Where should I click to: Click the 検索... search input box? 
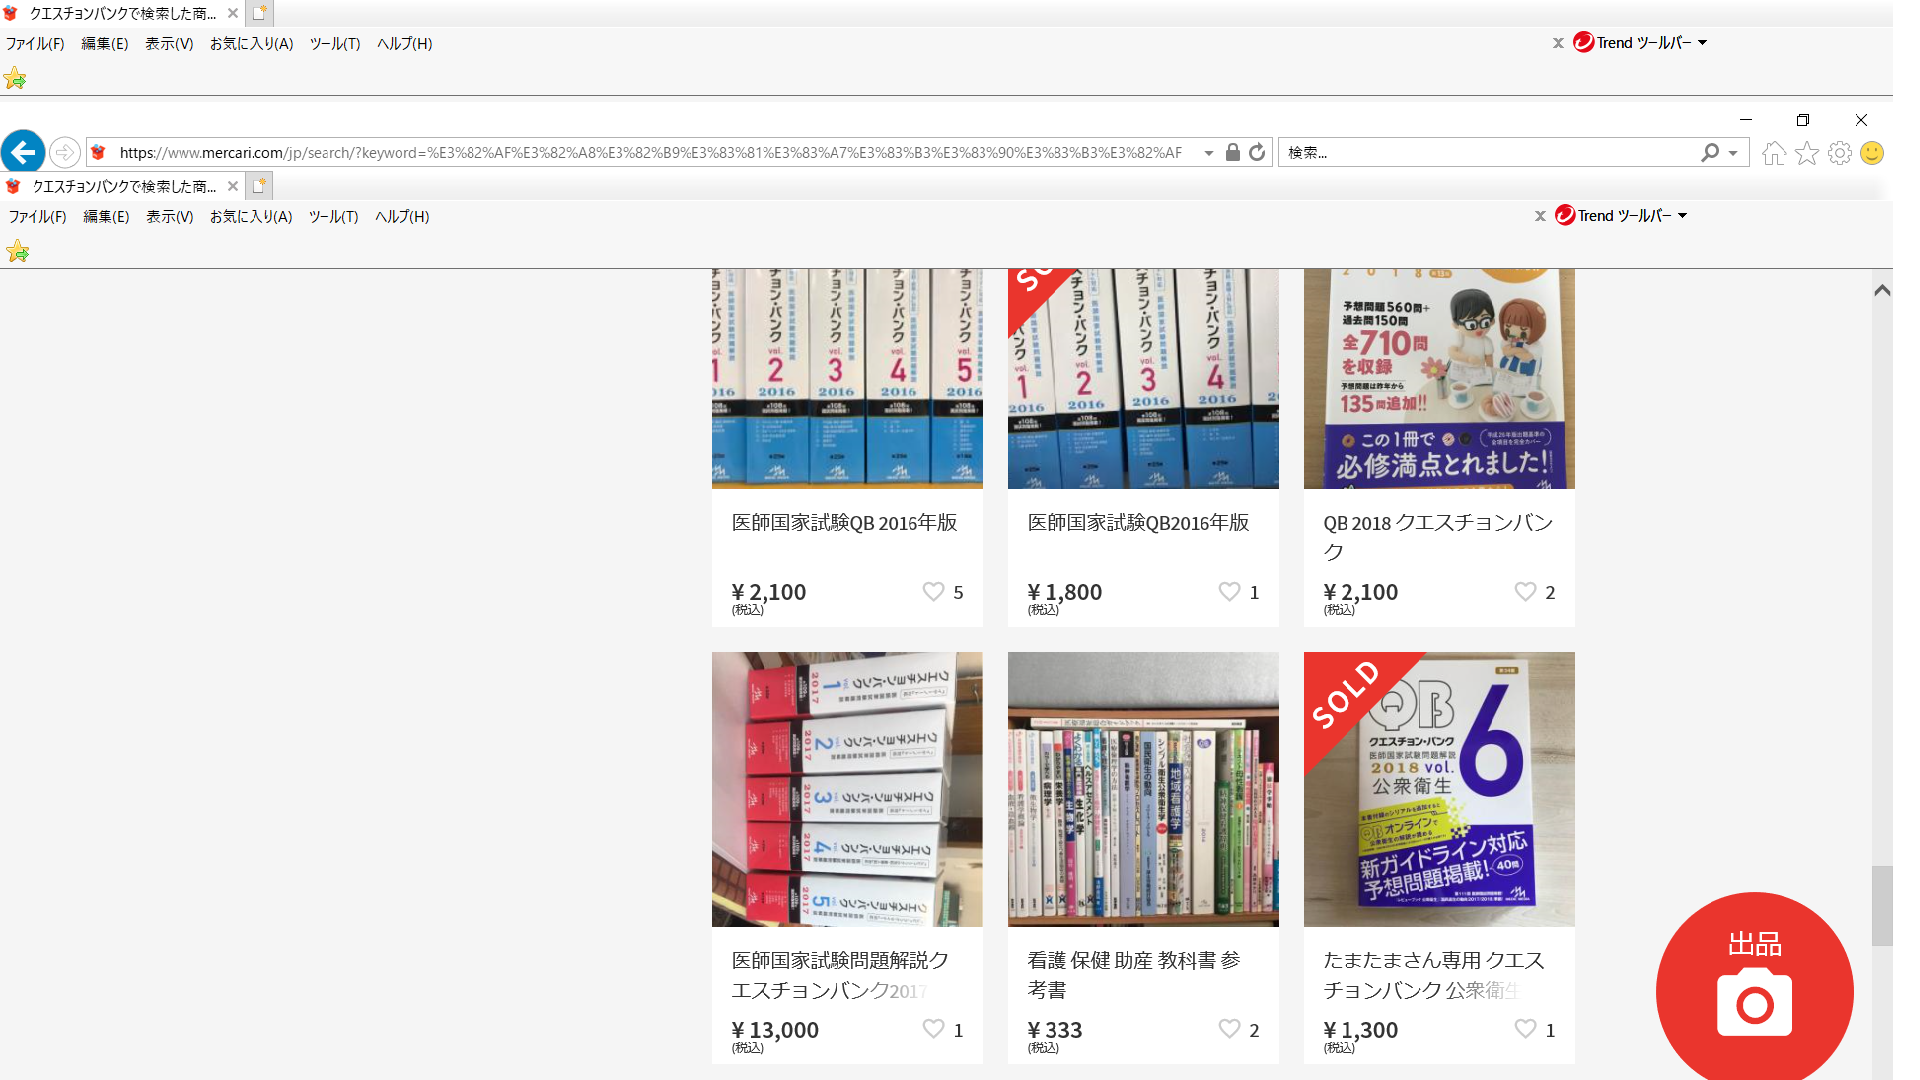[x=1490, y=153]
